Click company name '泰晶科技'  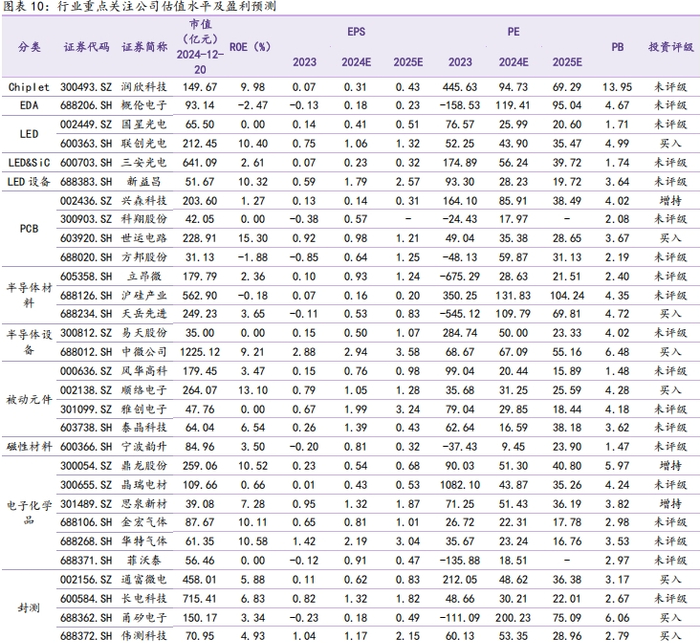(x=144, y=428)
